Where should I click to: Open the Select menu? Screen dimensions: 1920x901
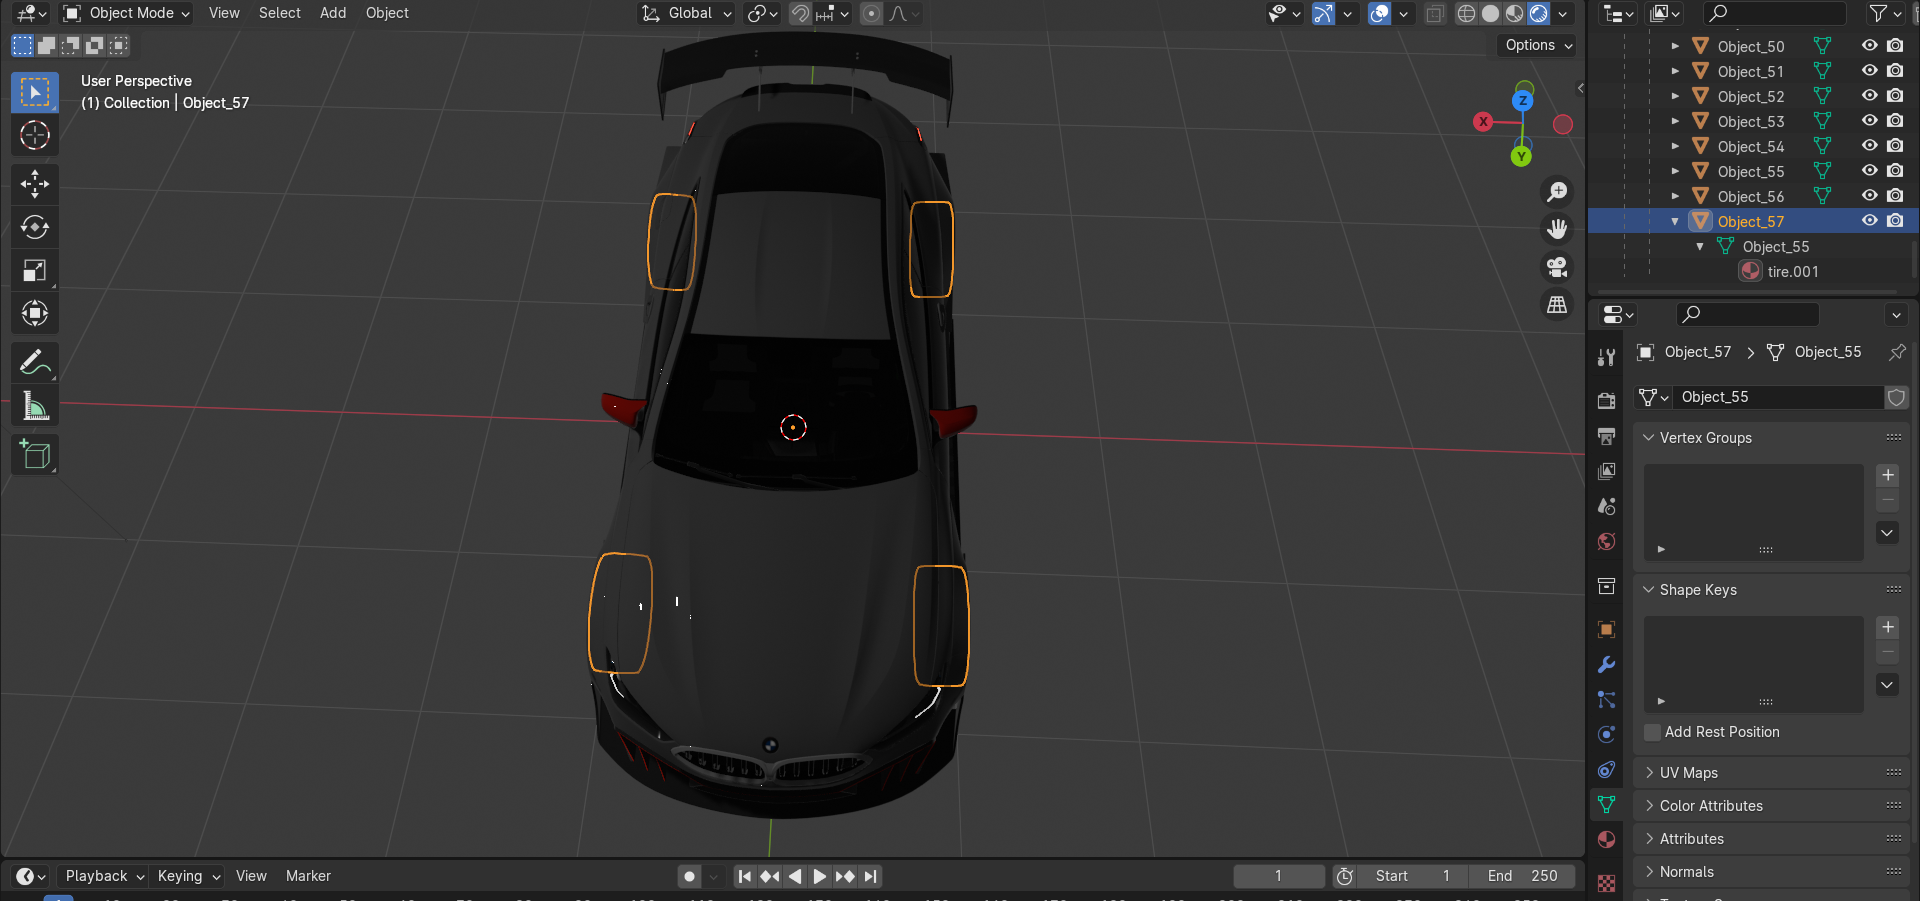279,13
